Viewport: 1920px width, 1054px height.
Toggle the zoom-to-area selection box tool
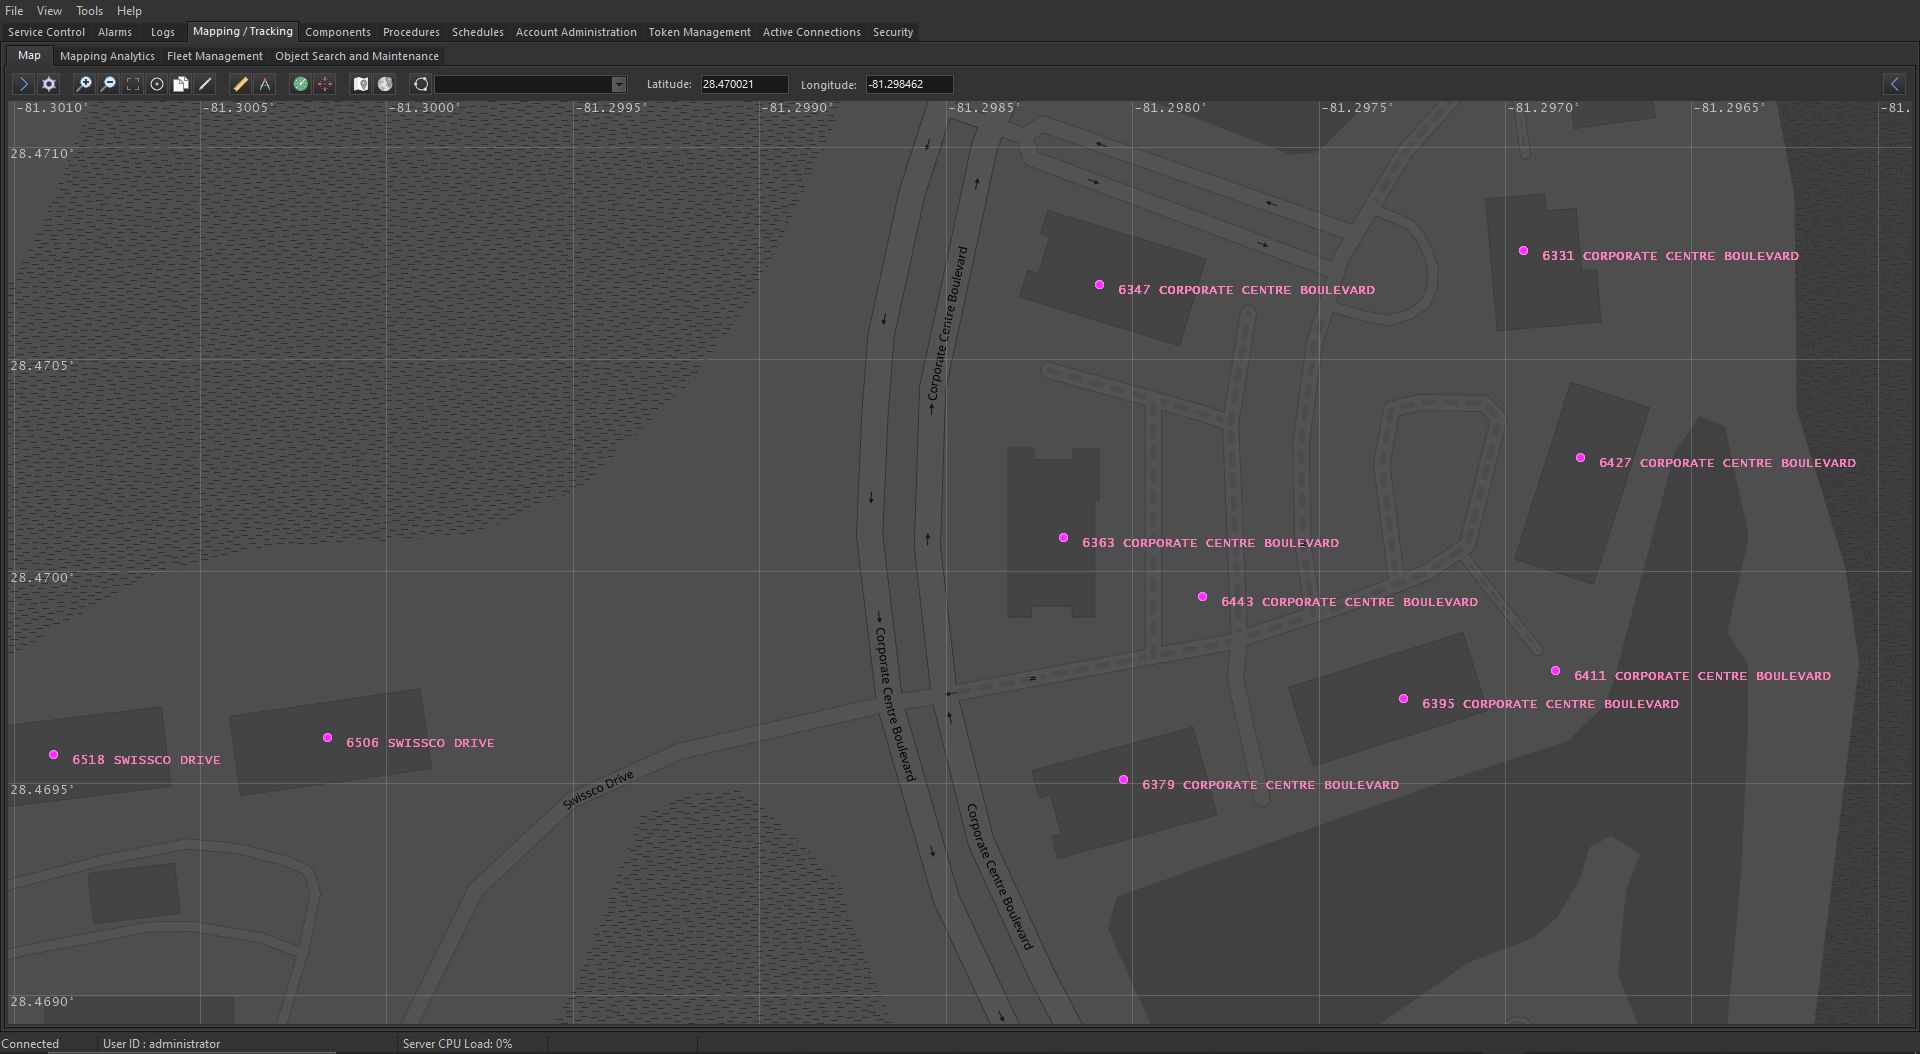tap(133, 84)
